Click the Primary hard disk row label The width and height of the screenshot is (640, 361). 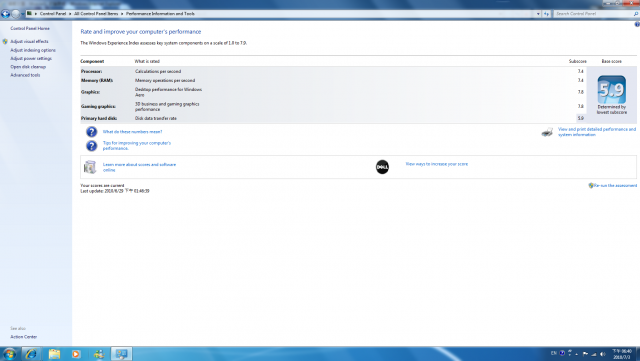pyautogui.click(x=99, y=118)
